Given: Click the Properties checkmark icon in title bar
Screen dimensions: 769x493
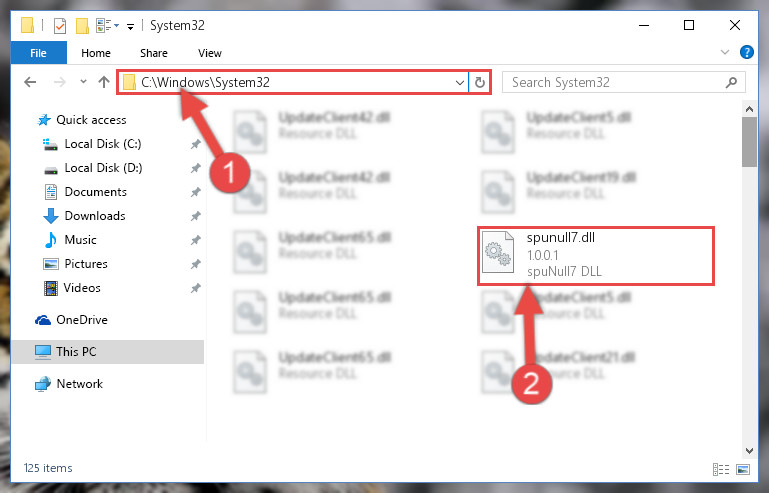Looking at the screenshot, I should [x=59, y=26].
